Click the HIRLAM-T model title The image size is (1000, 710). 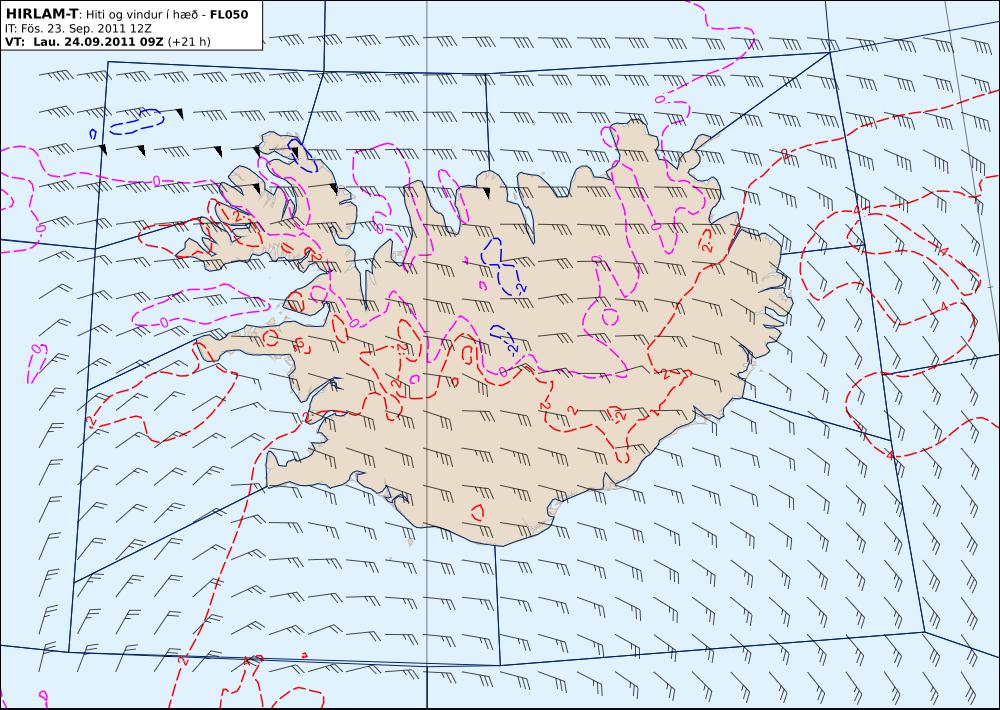pos(41,14)
